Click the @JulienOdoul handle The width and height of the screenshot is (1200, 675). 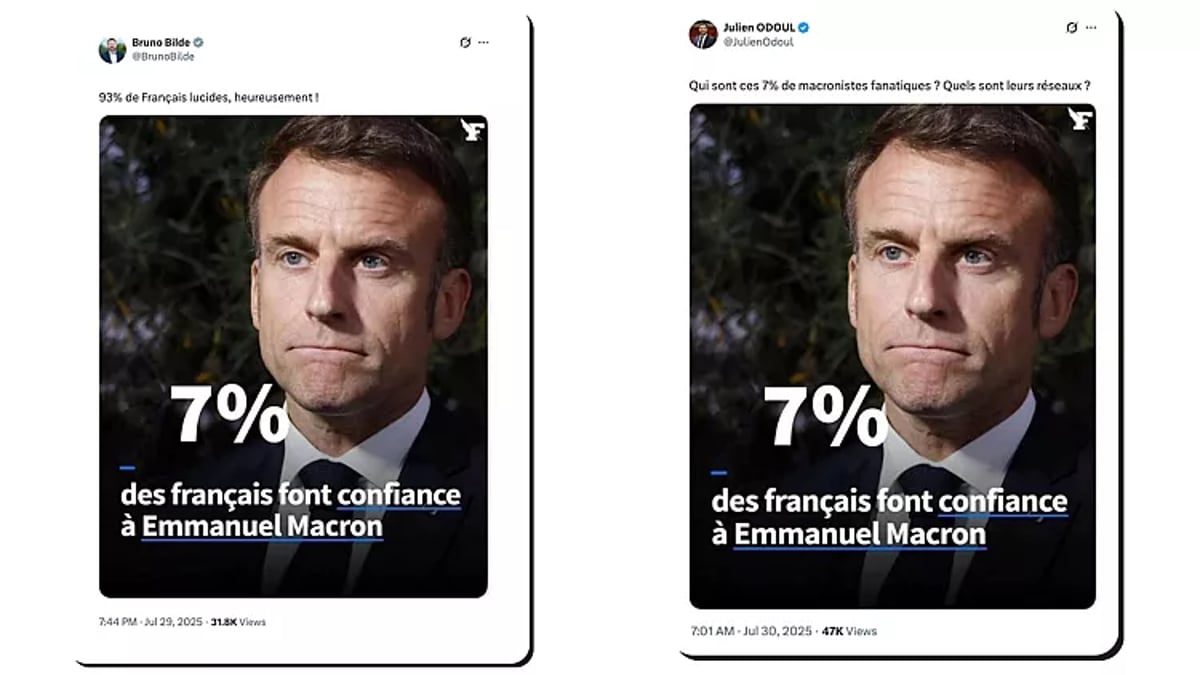pyautogui.click(x=760, y=43)
